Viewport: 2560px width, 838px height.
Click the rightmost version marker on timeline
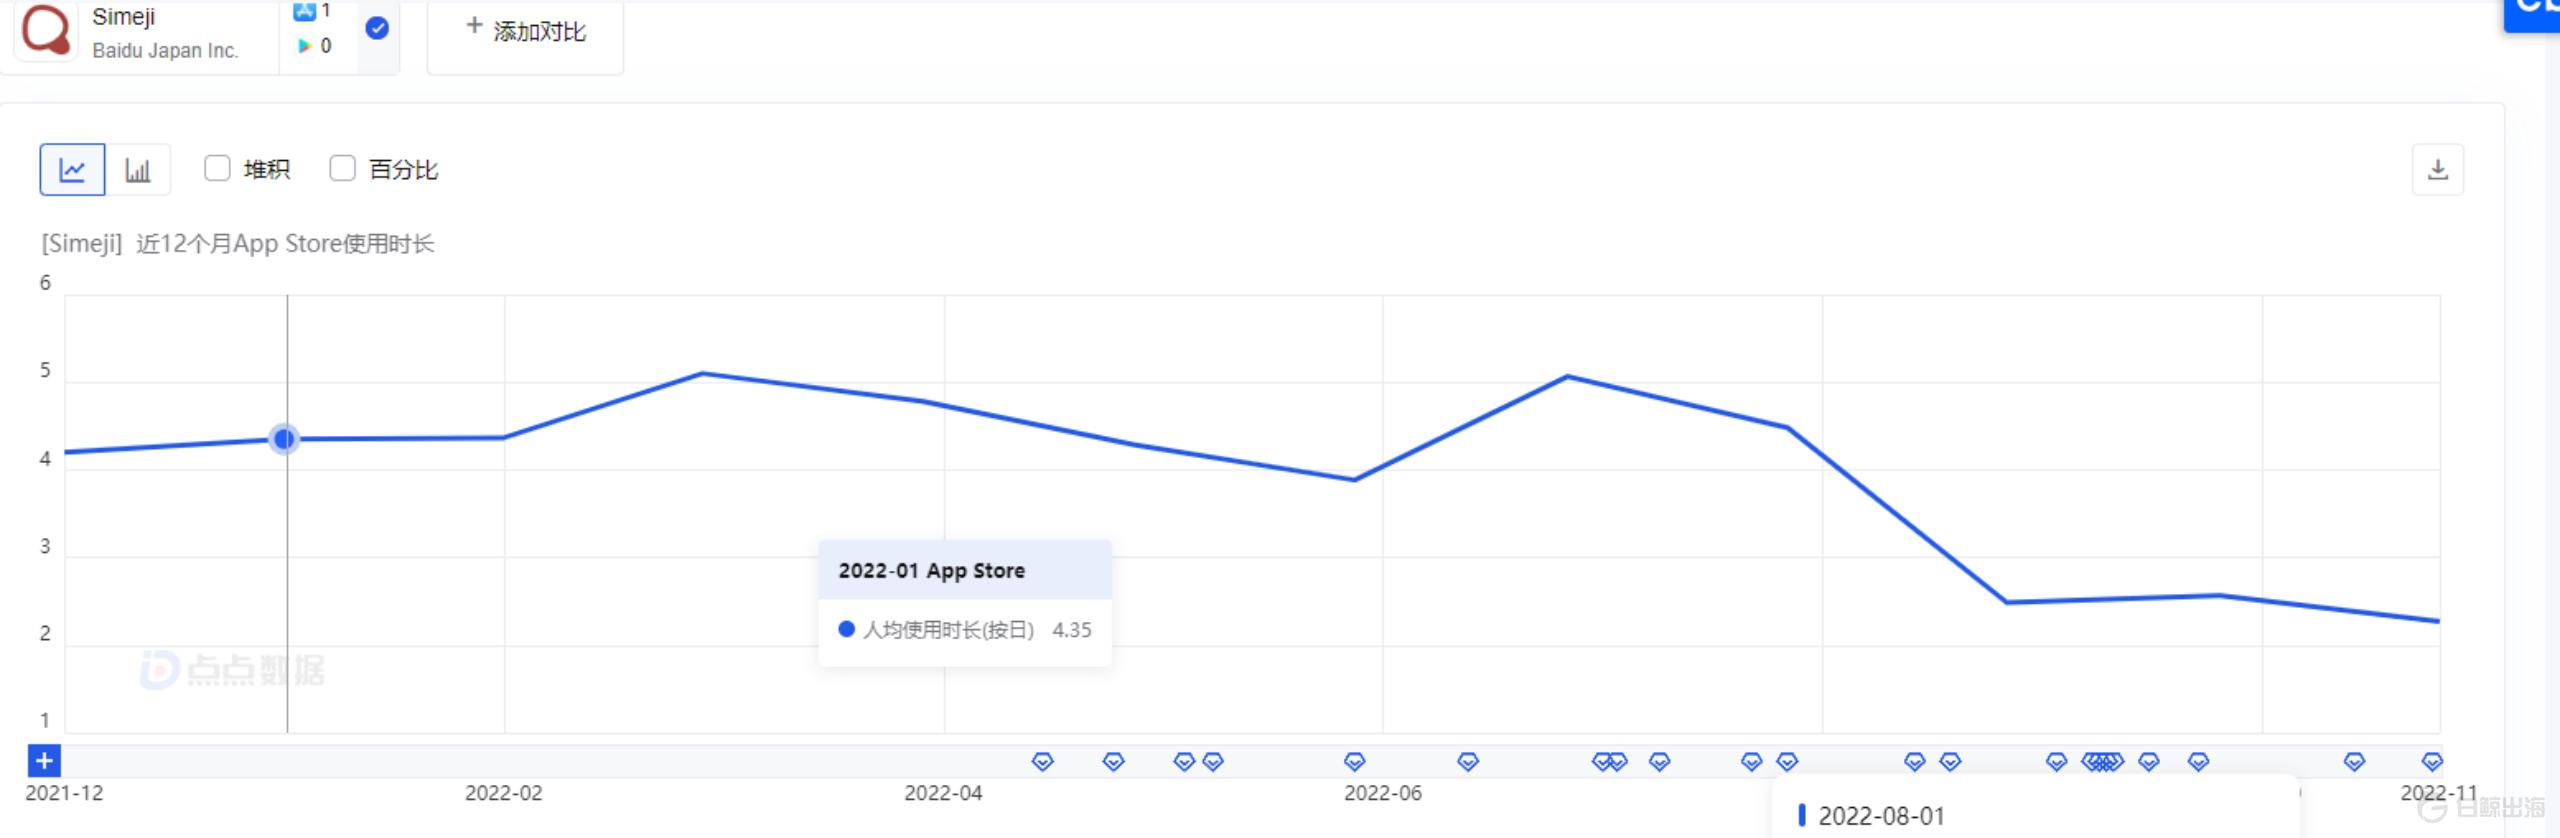point(2432,762)
